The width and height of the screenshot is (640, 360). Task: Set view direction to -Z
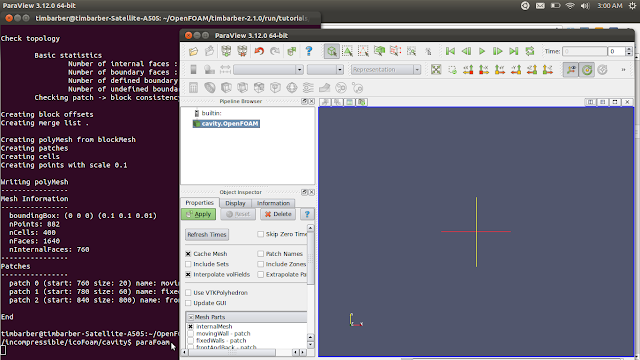548,69
